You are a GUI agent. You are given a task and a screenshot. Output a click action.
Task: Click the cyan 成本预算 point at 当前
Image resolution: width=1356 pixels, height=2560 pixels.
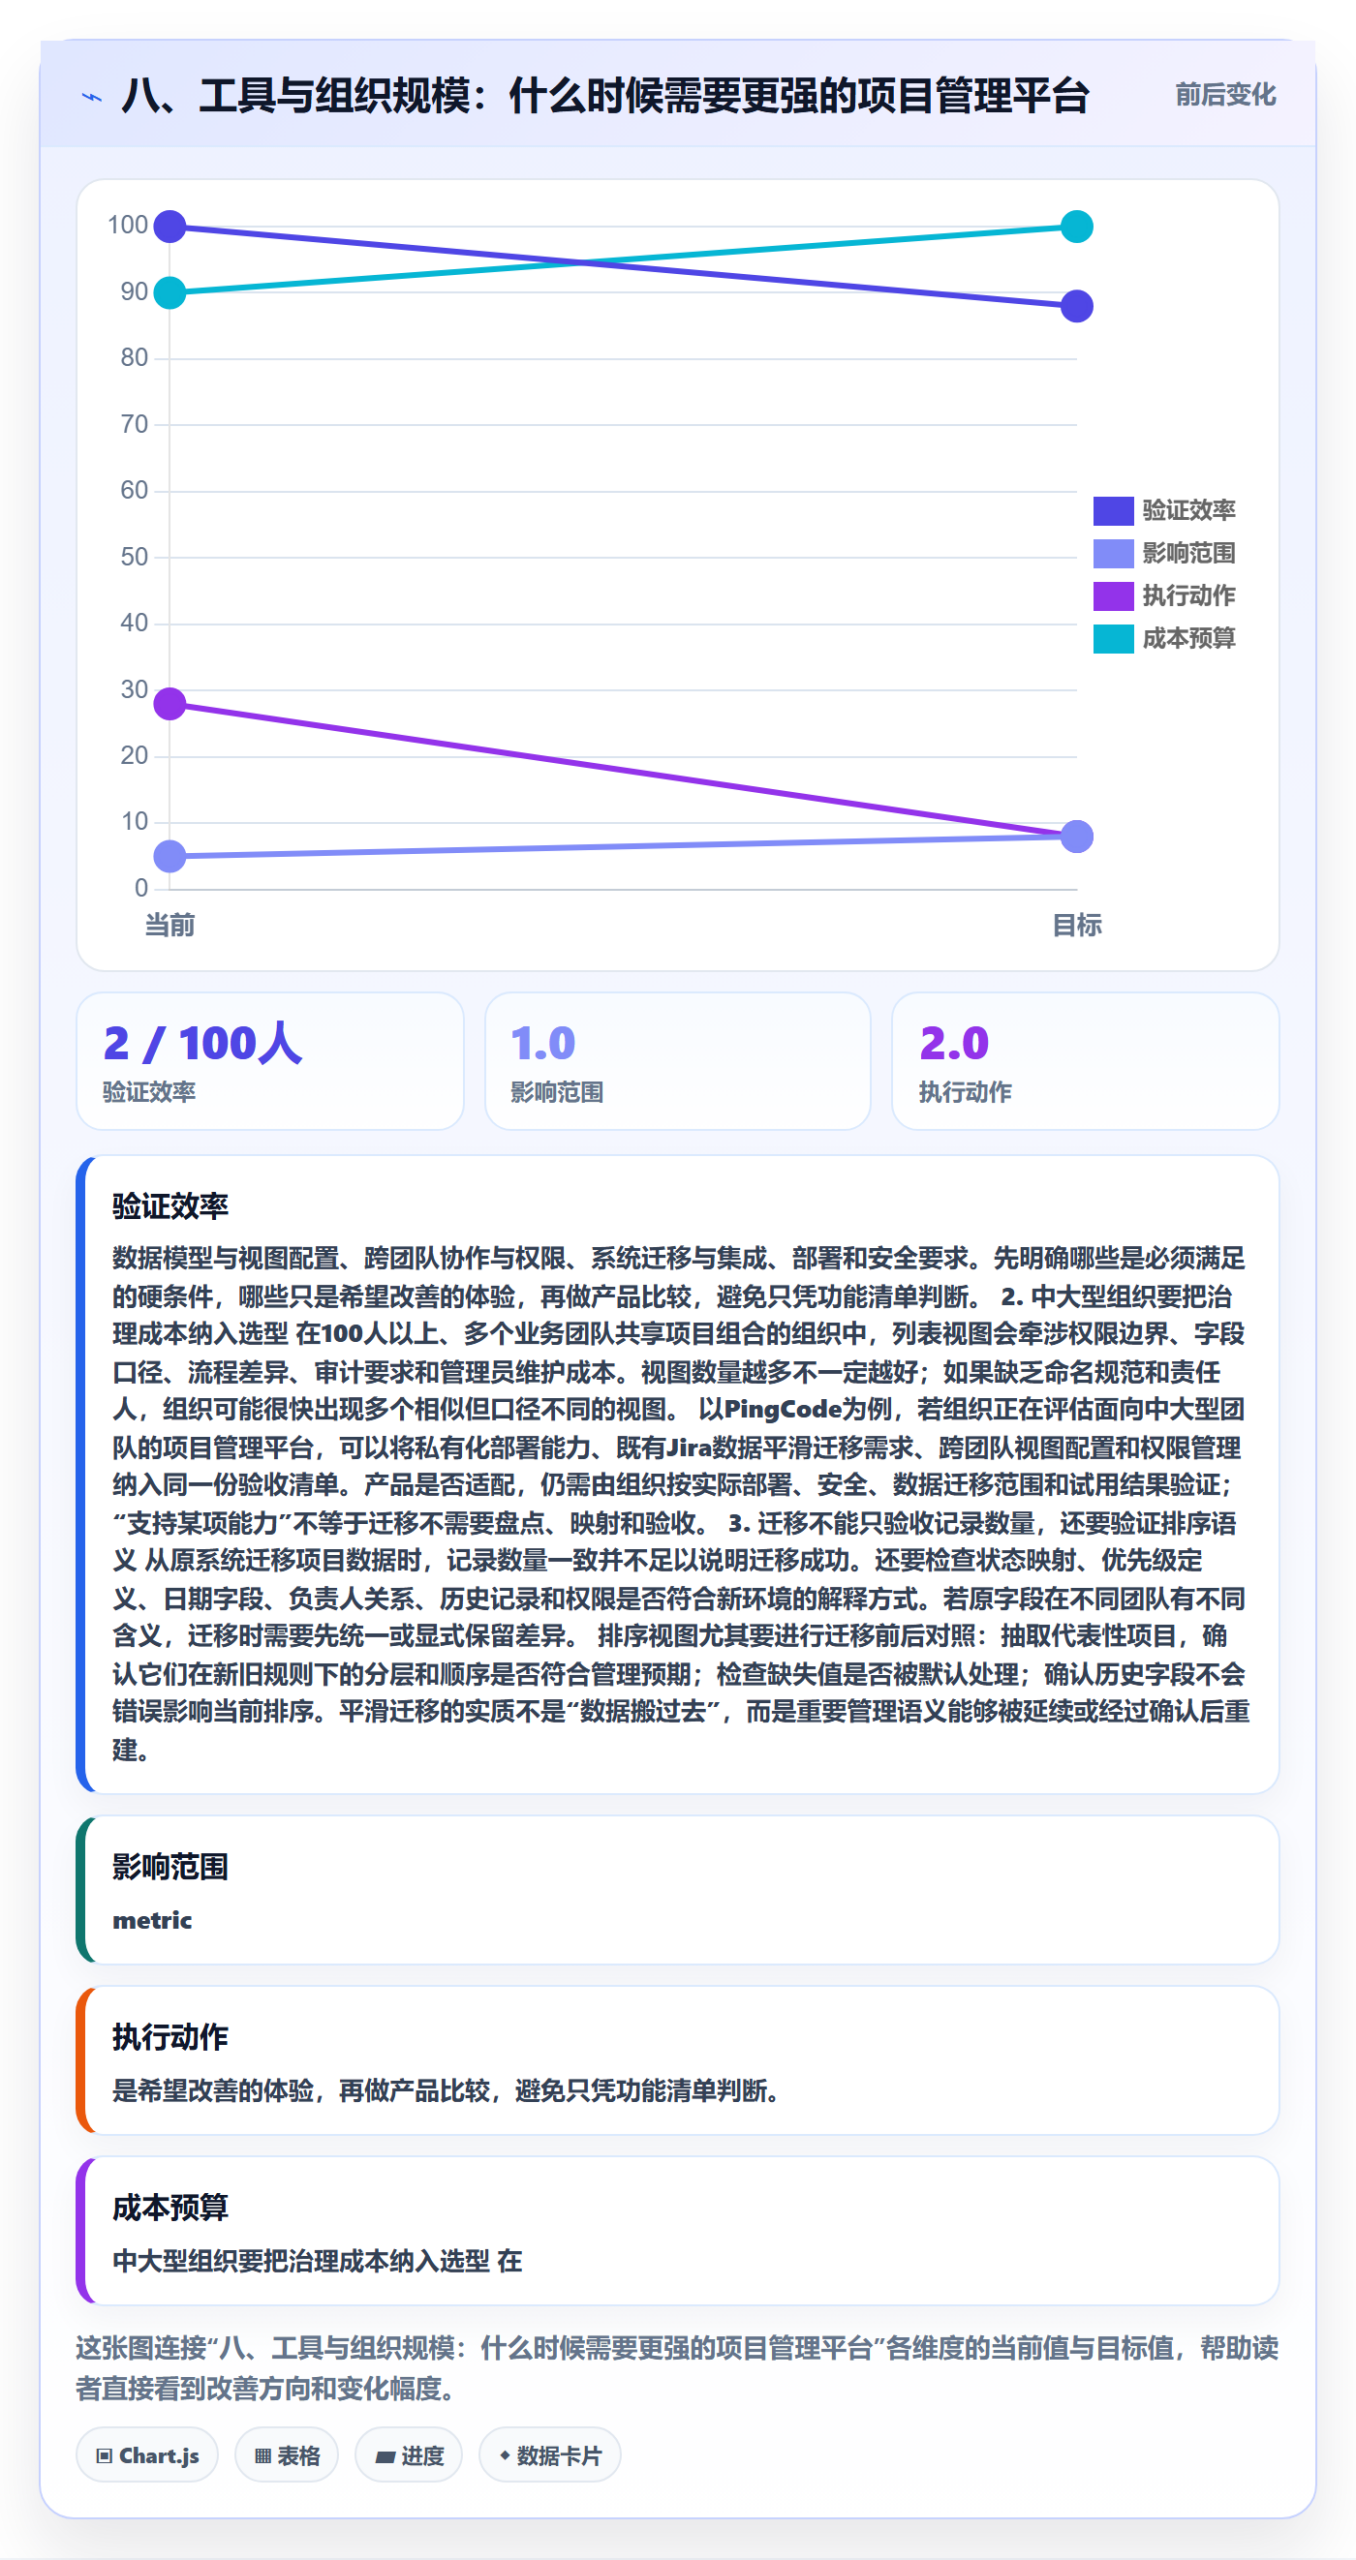pos(170,292)
